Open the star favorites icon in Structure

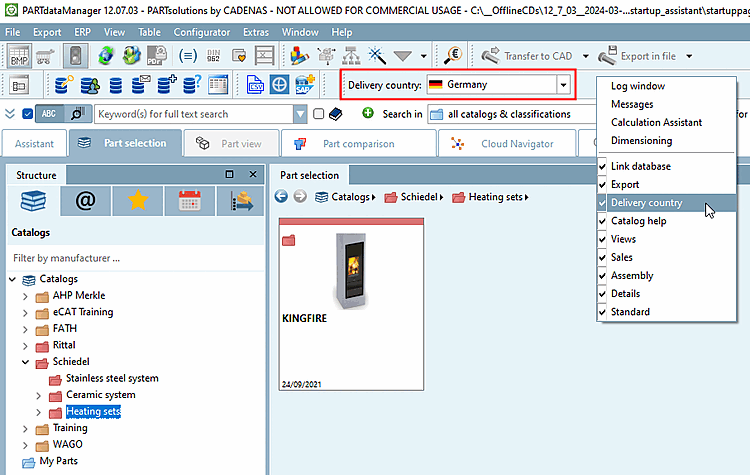click(x=138, y=201)
